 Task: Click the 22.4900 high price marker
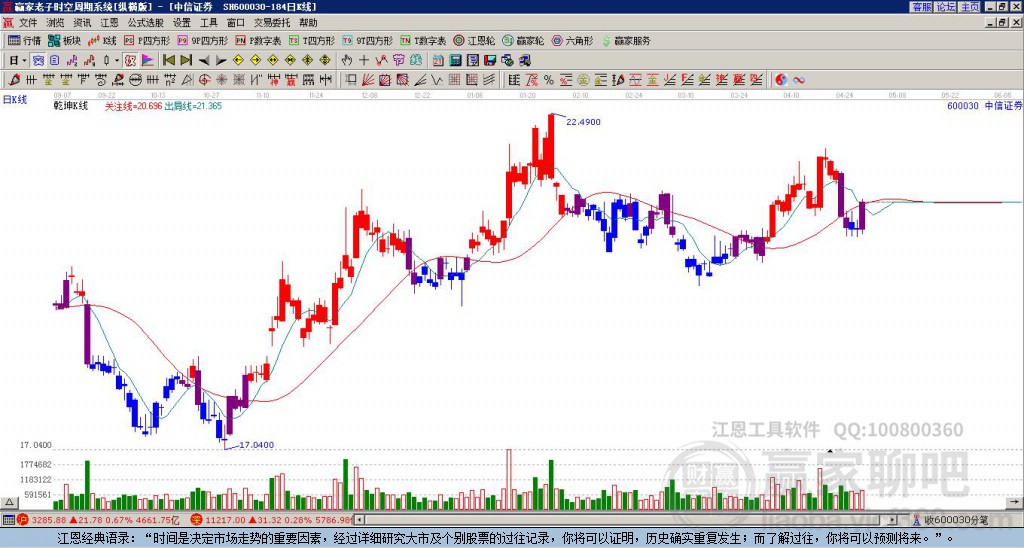point(583,122)
